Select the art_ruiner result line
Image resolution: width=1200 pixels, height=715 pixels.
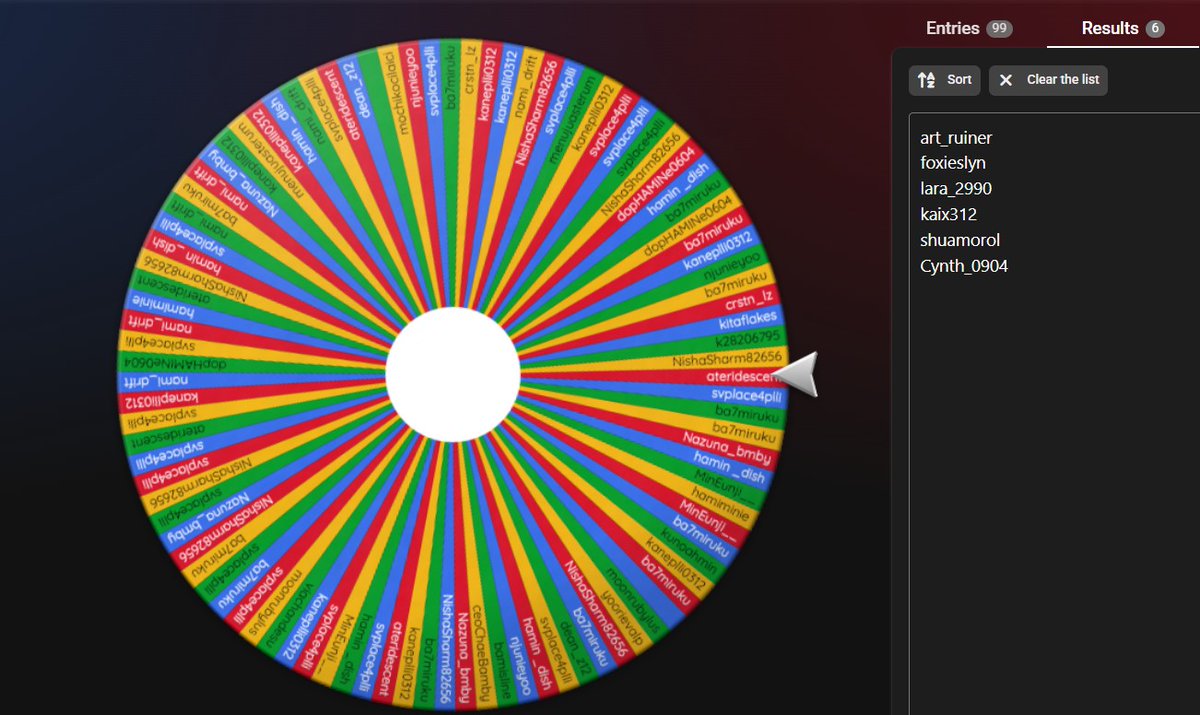tap(956, 137)
